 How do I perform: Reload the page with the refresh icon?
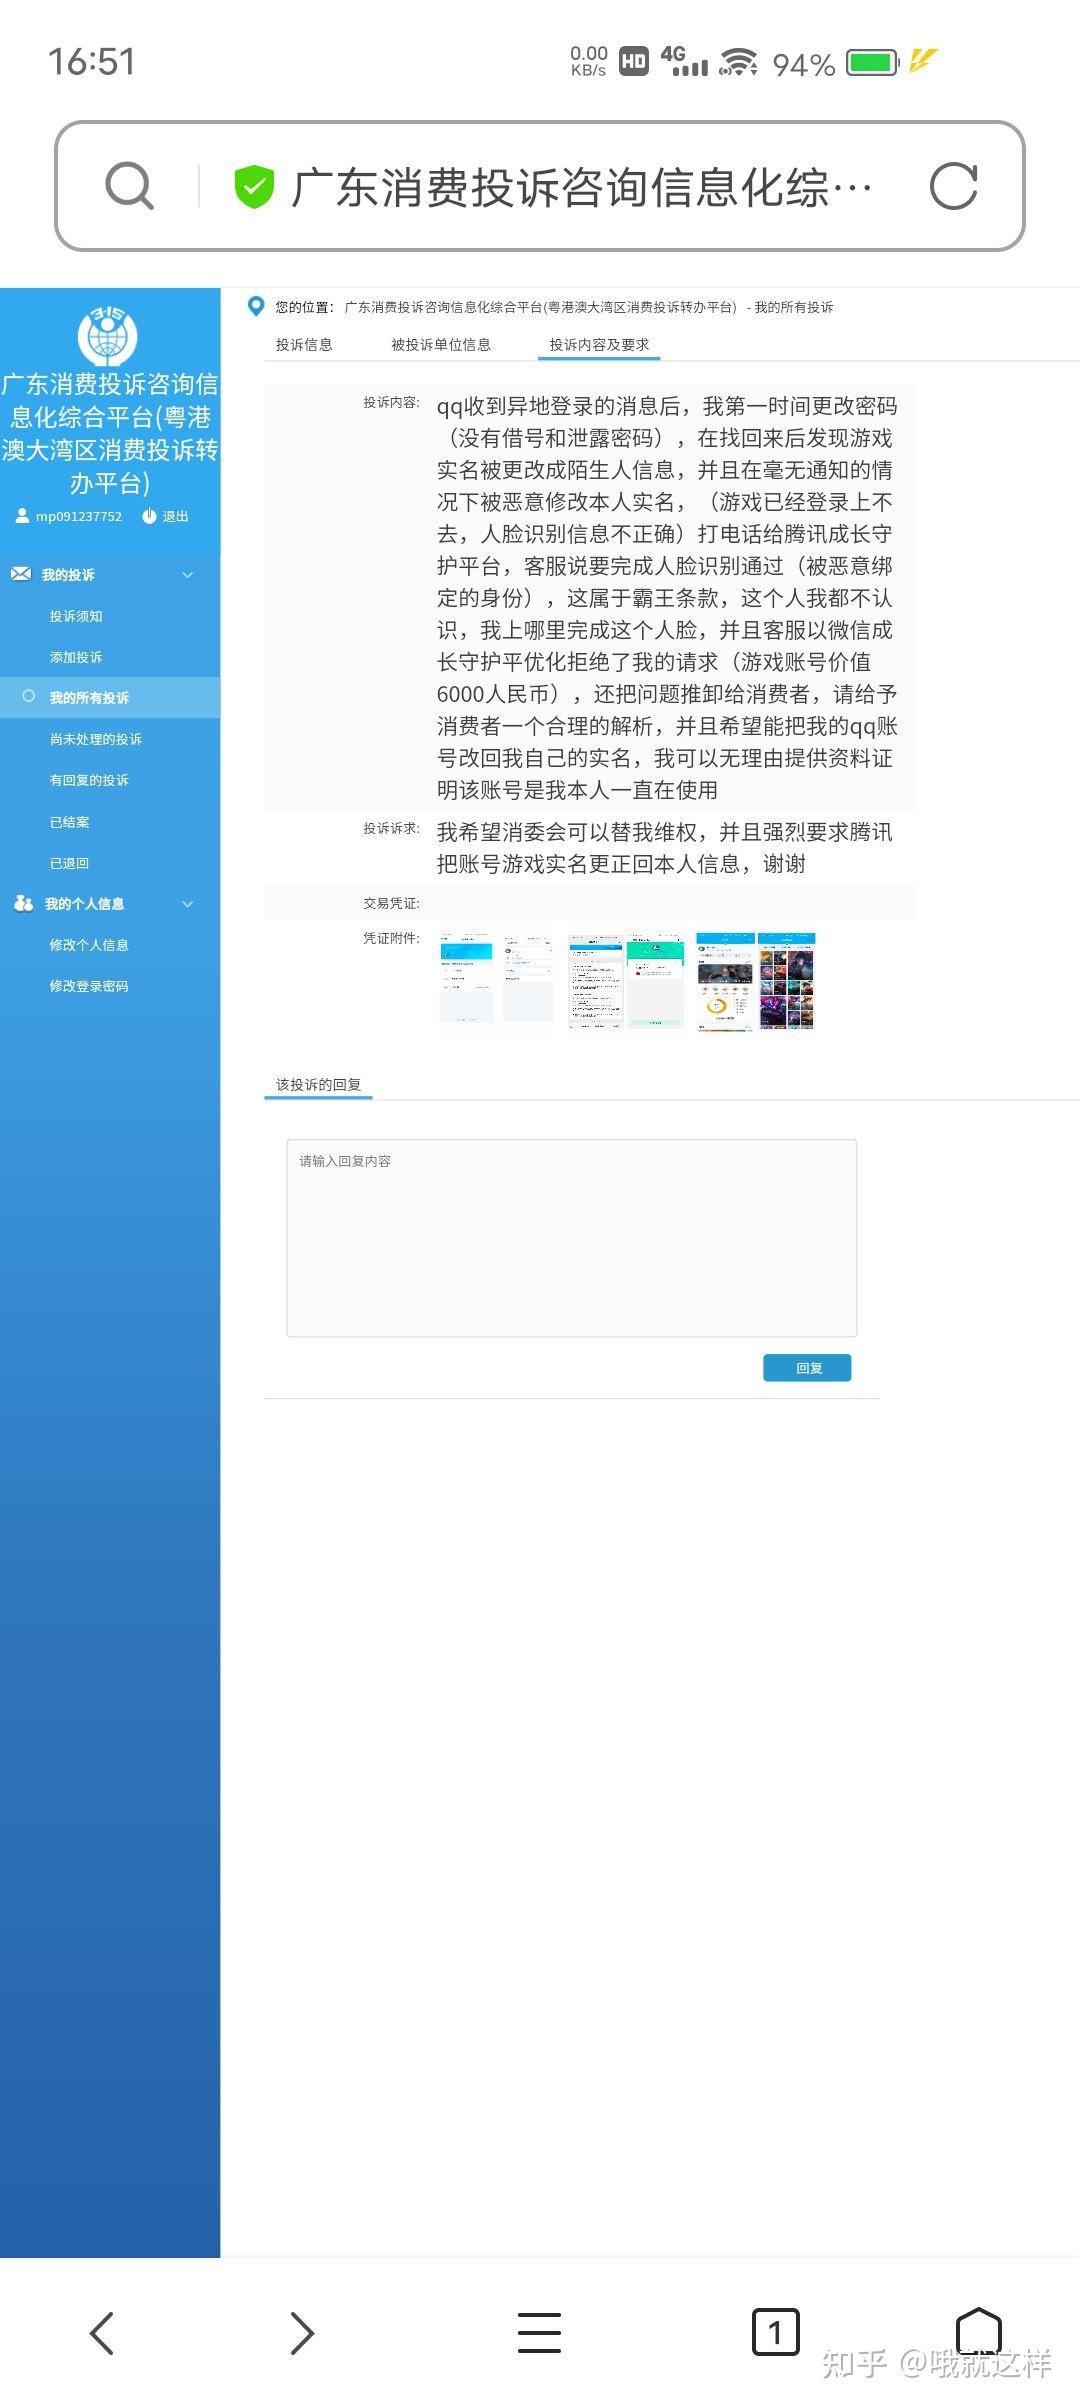click(x=953, y=186)
